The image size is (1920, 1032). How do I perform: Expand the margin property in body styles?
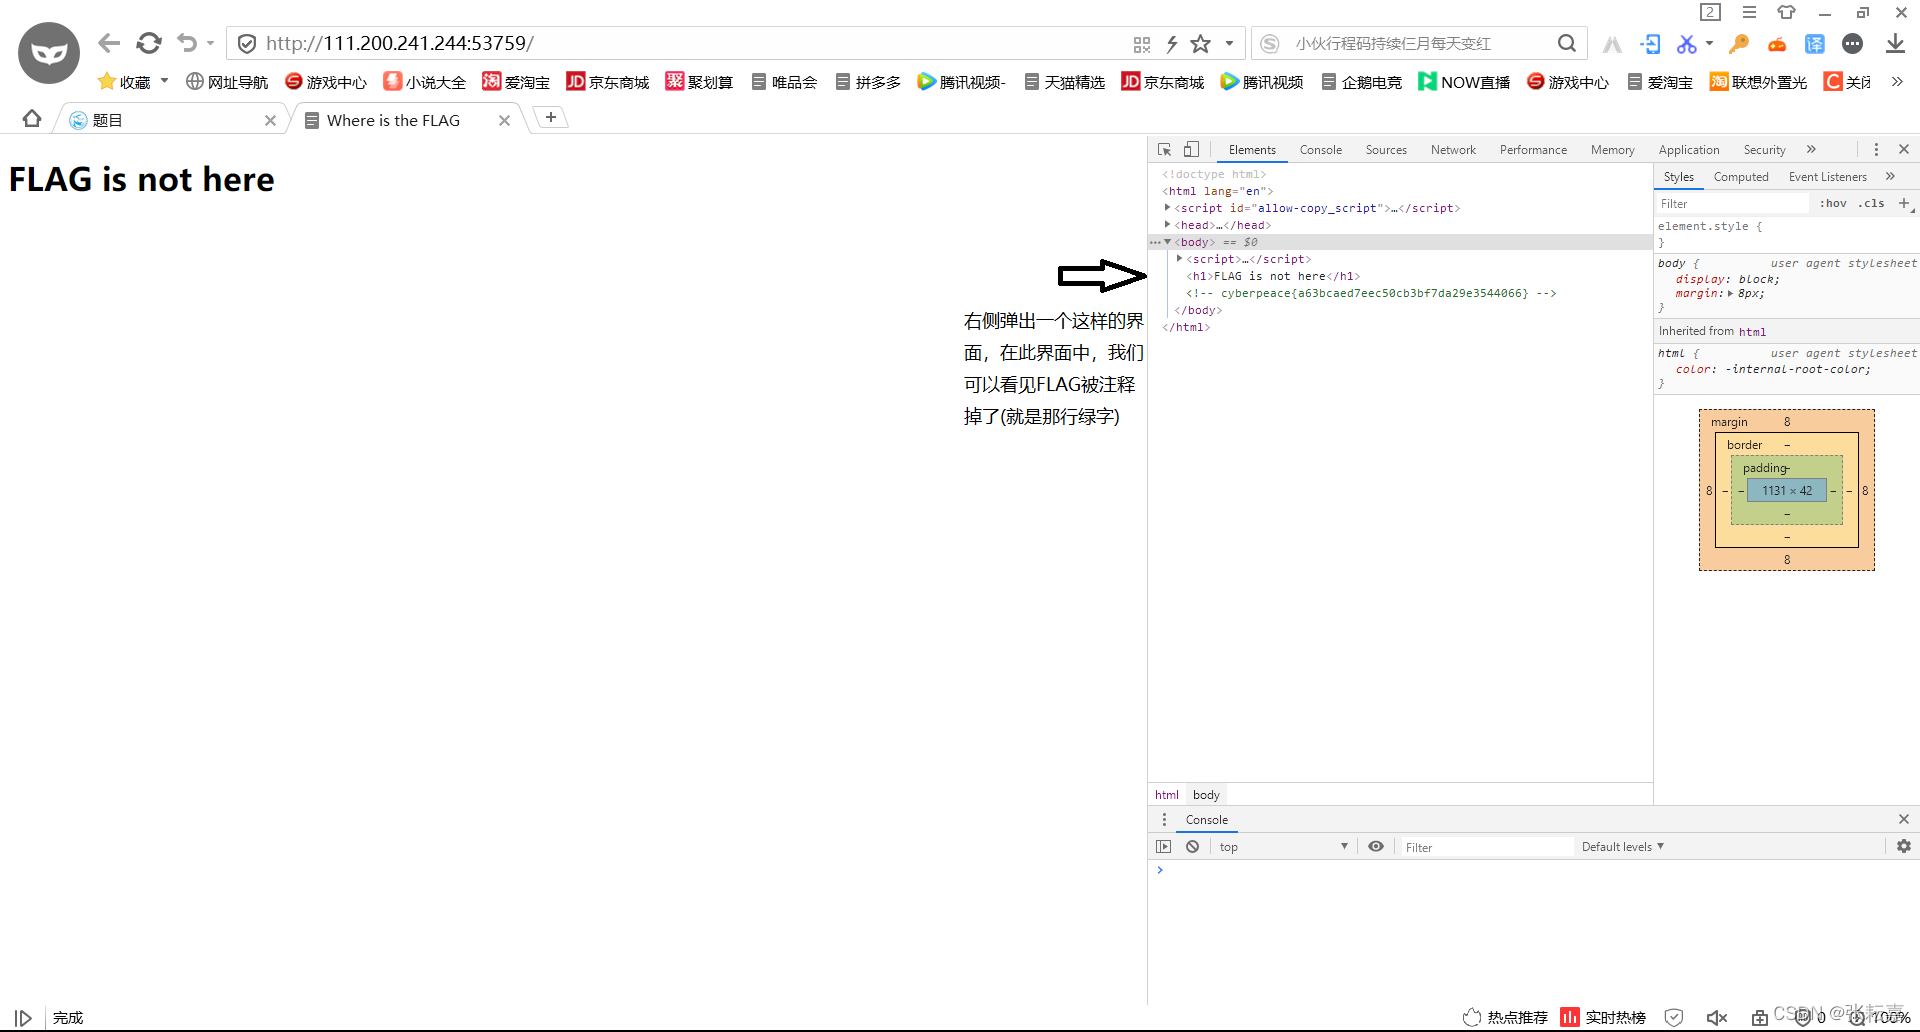click(1730, 293)
